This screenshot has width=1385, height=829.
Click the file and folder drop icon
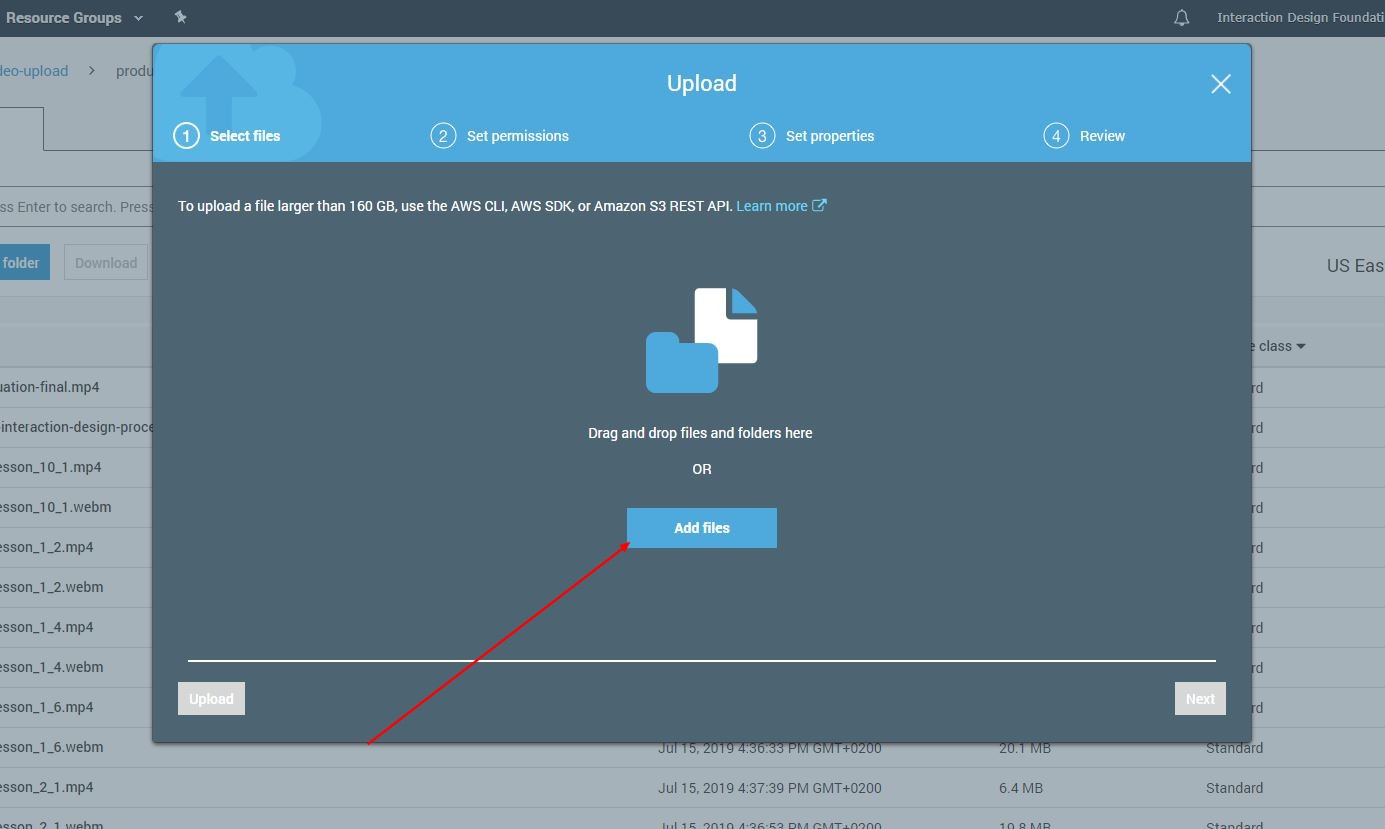coord(702,340)
